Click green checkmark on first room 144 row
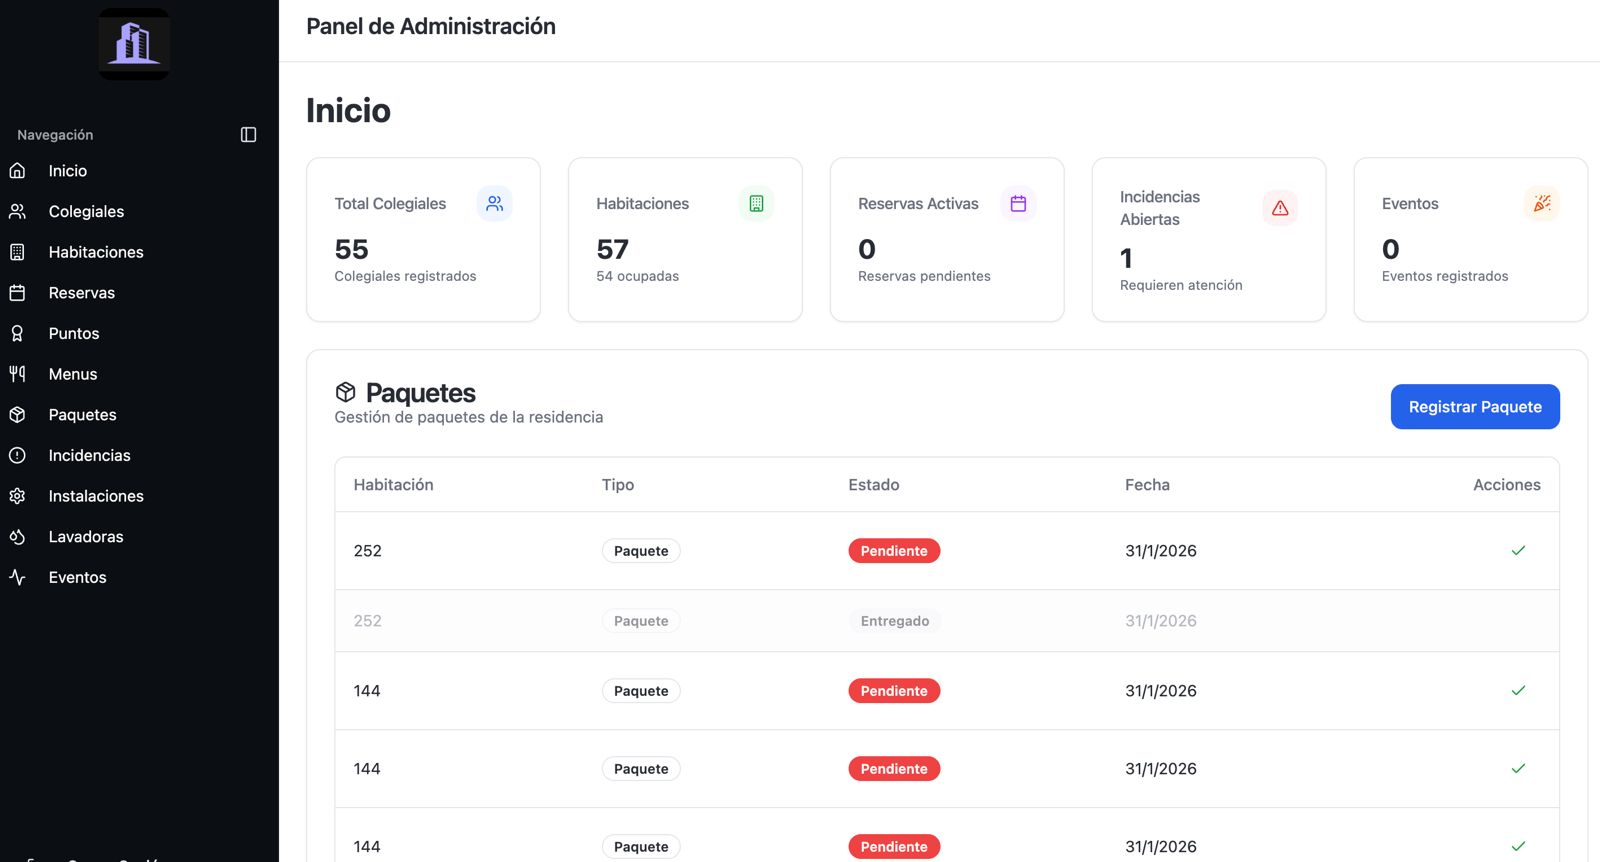Screen dimensions: 1600x862 (1518, 691)
